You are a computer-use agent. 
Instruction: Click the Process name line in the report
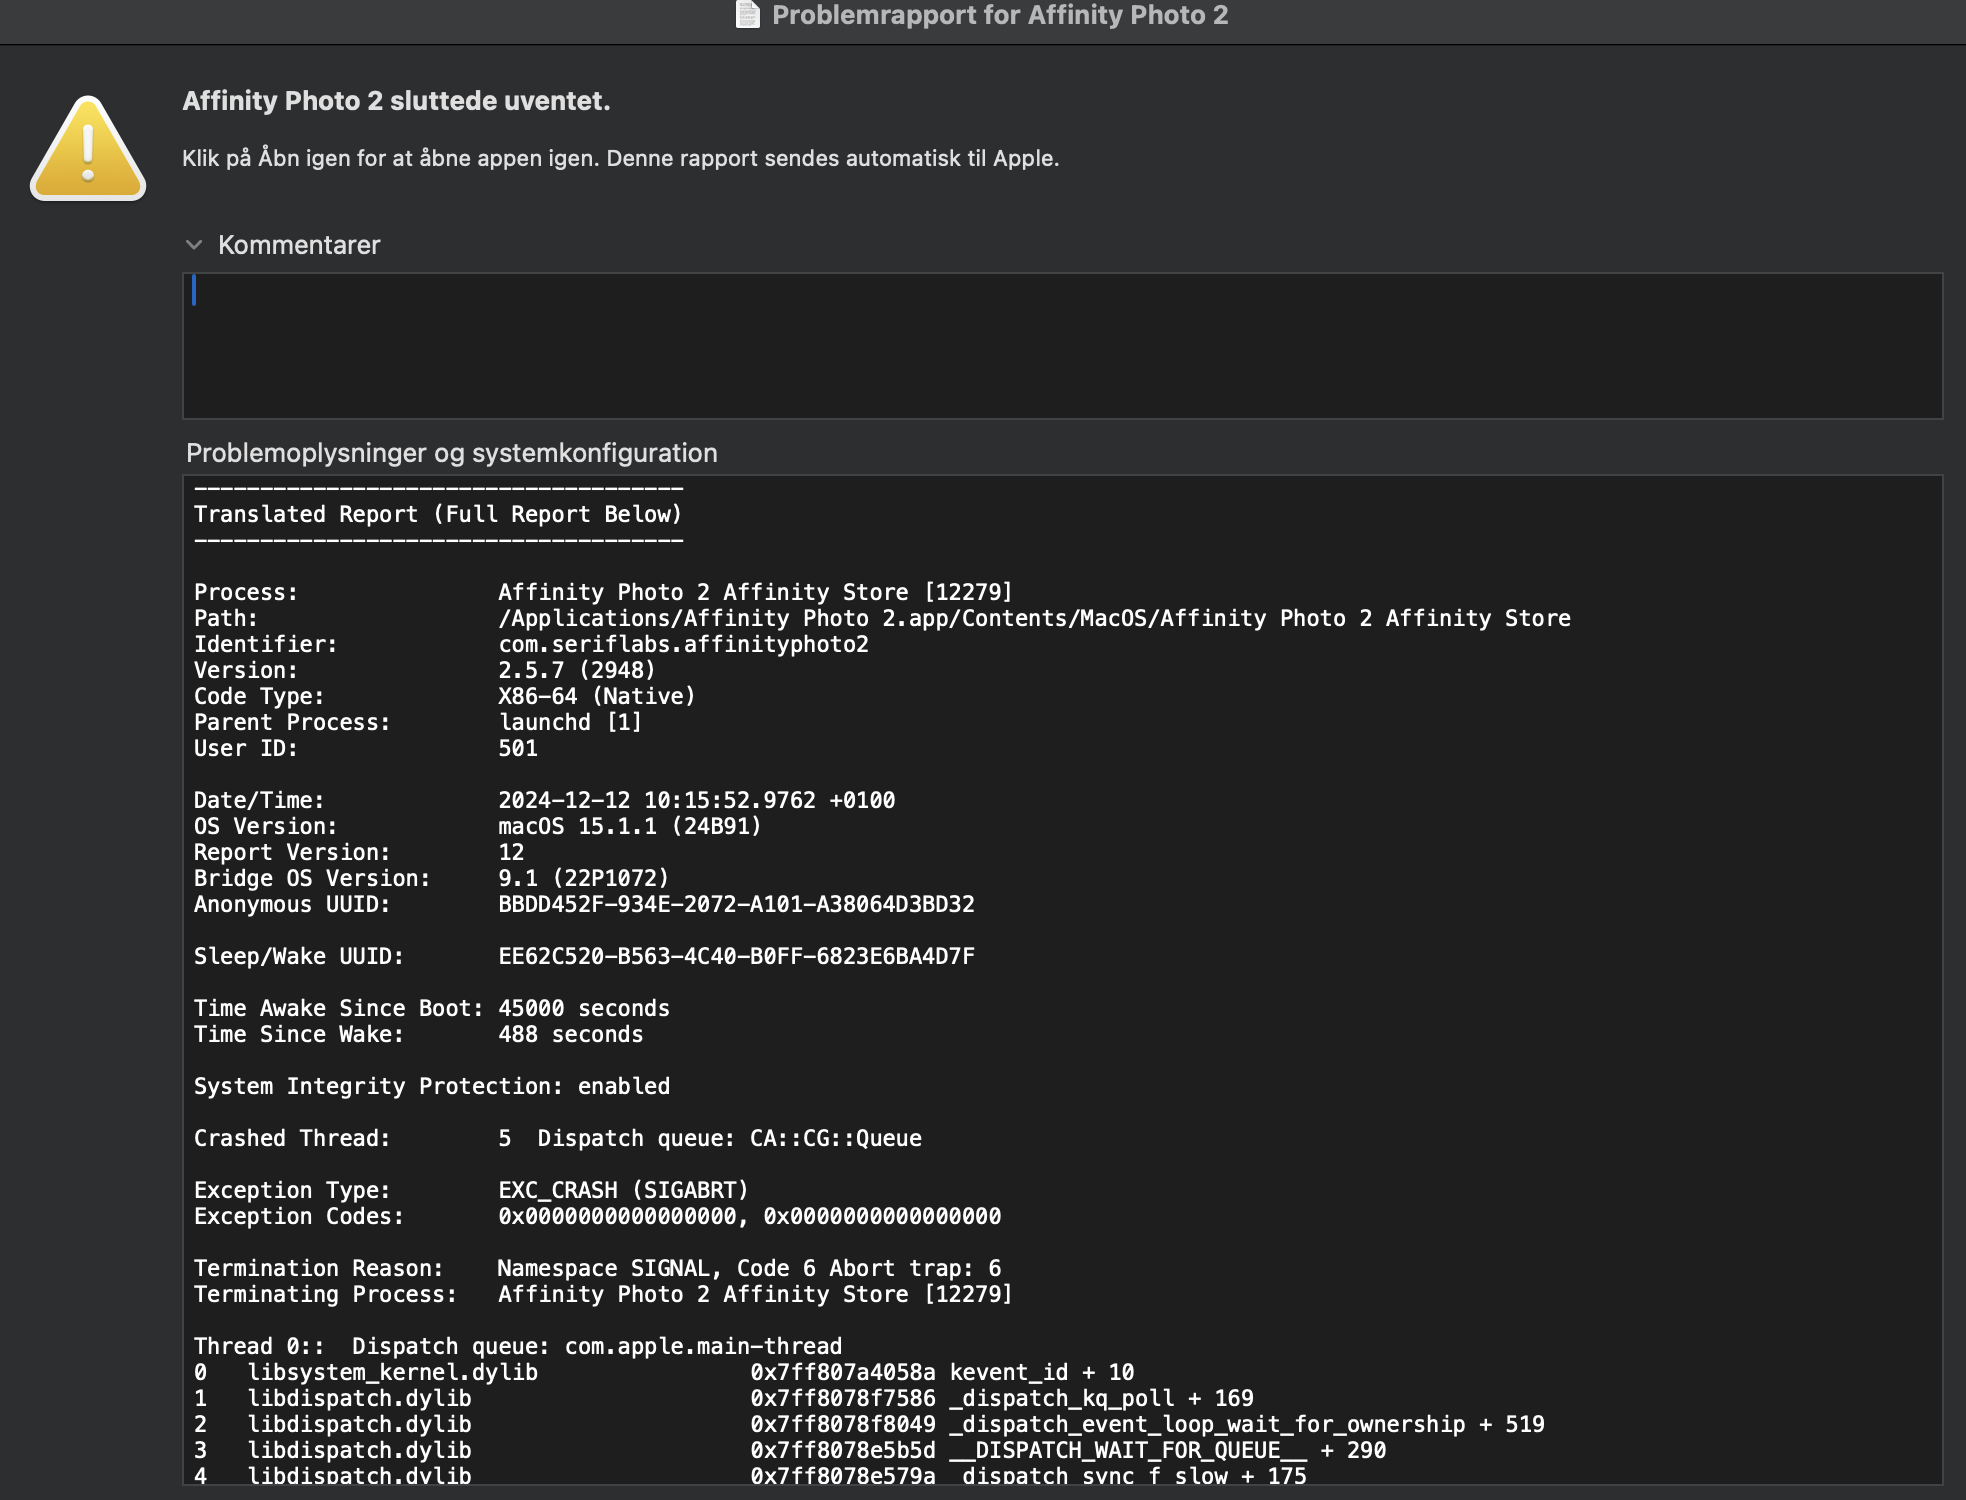[755, 592]
